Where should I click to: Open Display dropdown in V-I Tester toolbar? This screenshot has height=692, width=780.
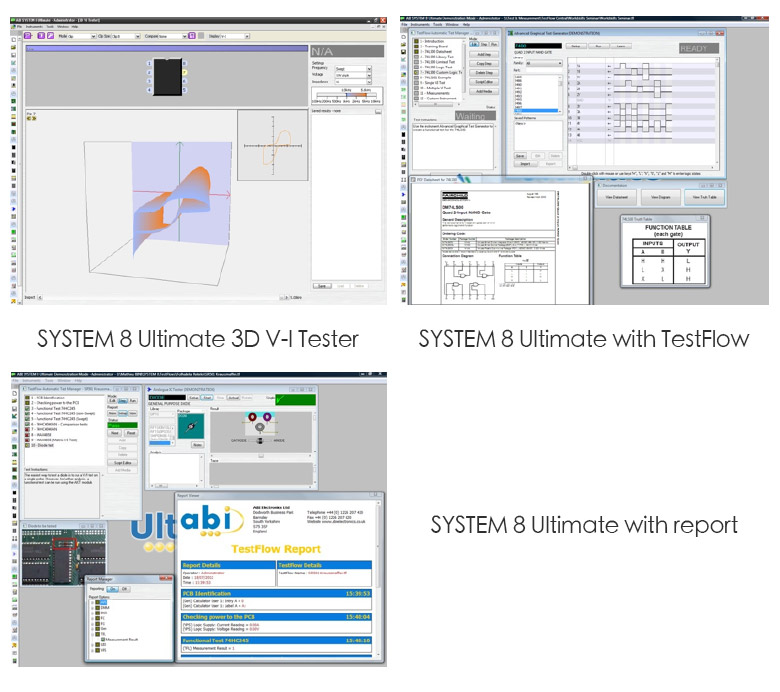click(247, 36)
